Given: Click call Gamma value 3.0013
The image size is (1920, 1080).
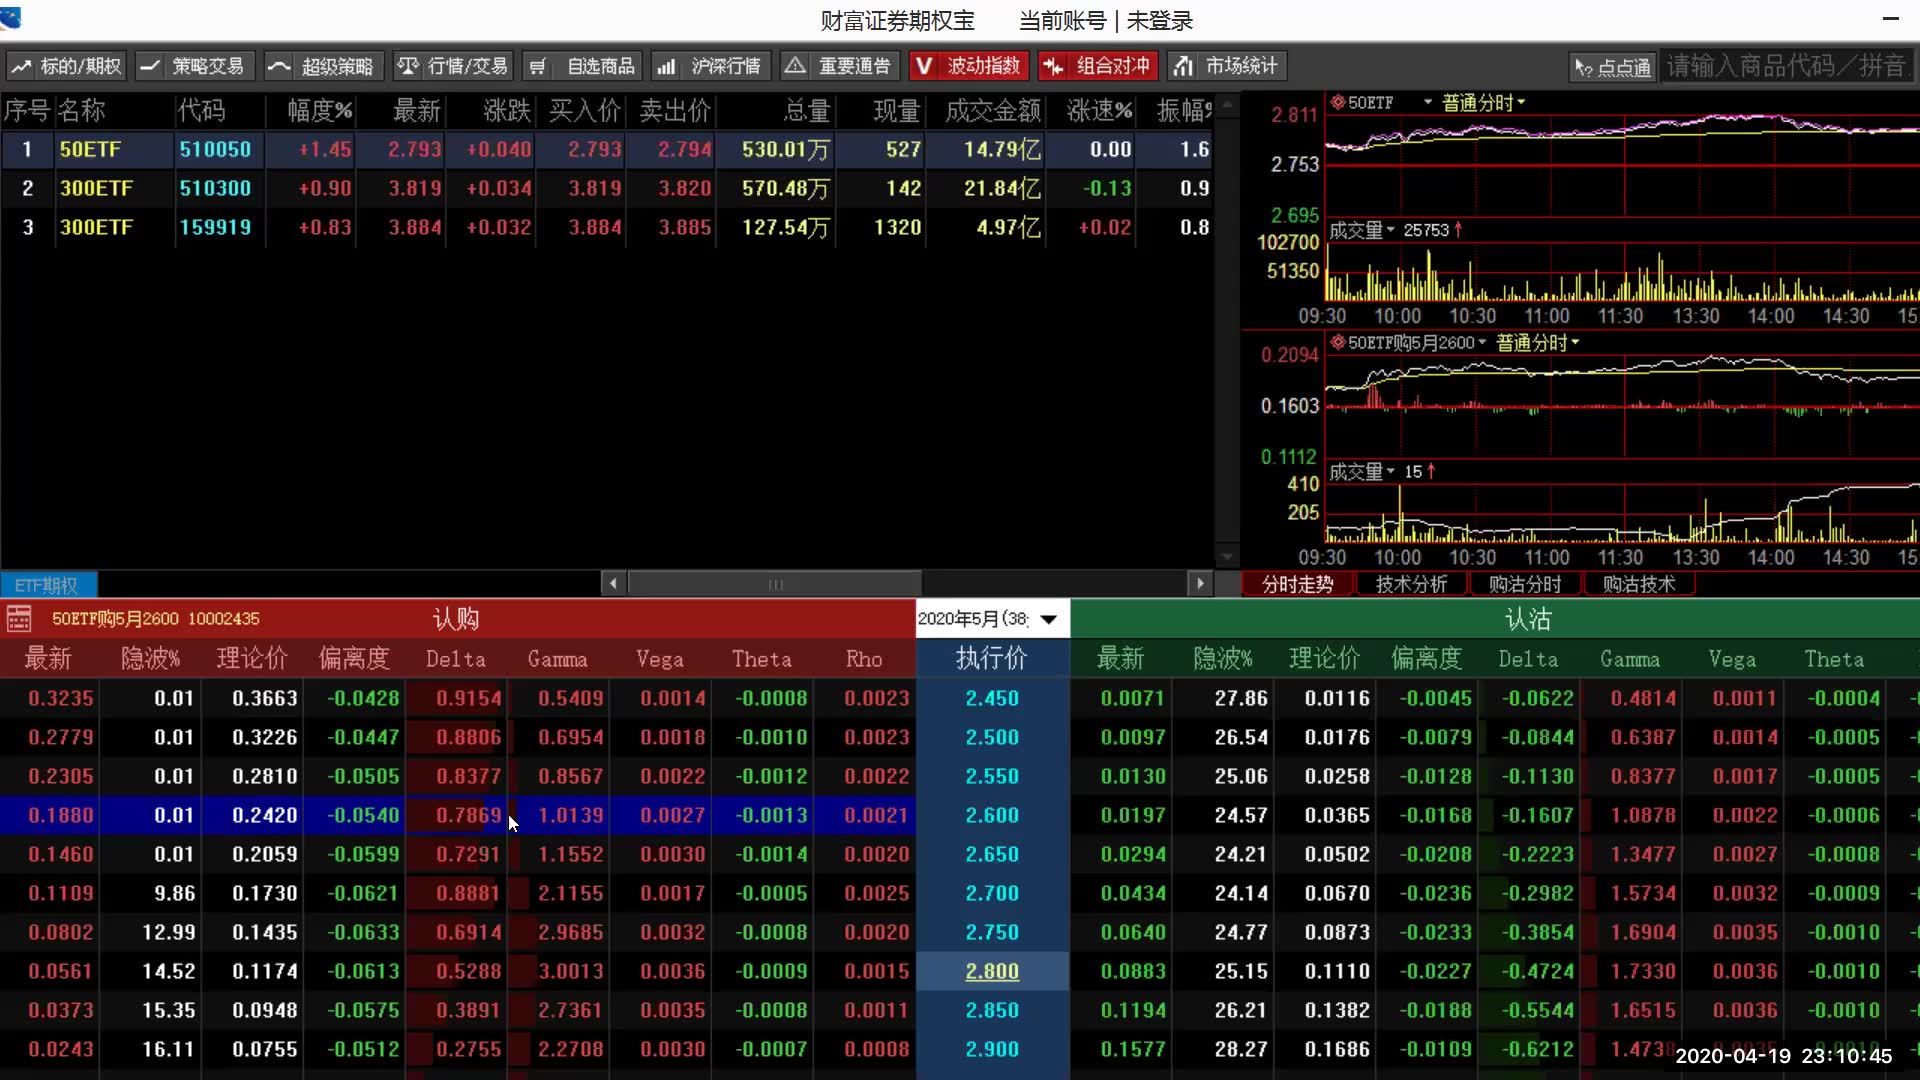Looking at the screenshot, I should [570, 971].
